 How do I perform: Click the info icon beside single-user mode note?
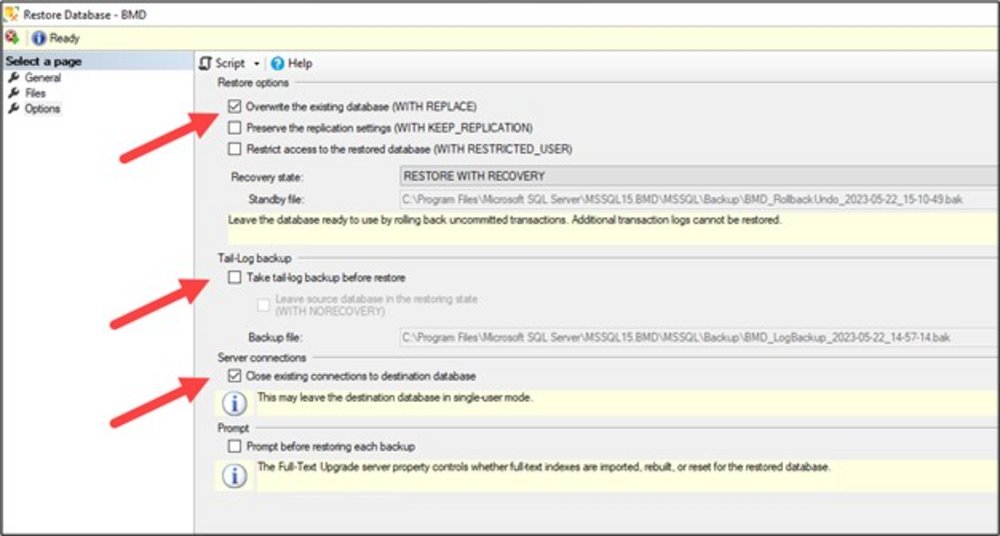pos(234,404)
